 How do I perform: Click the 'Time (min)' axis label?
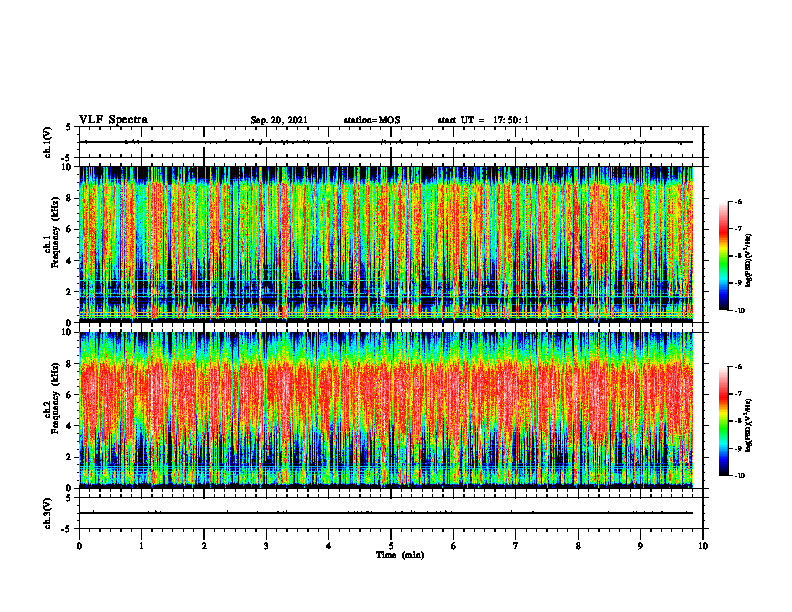point(400,555)
